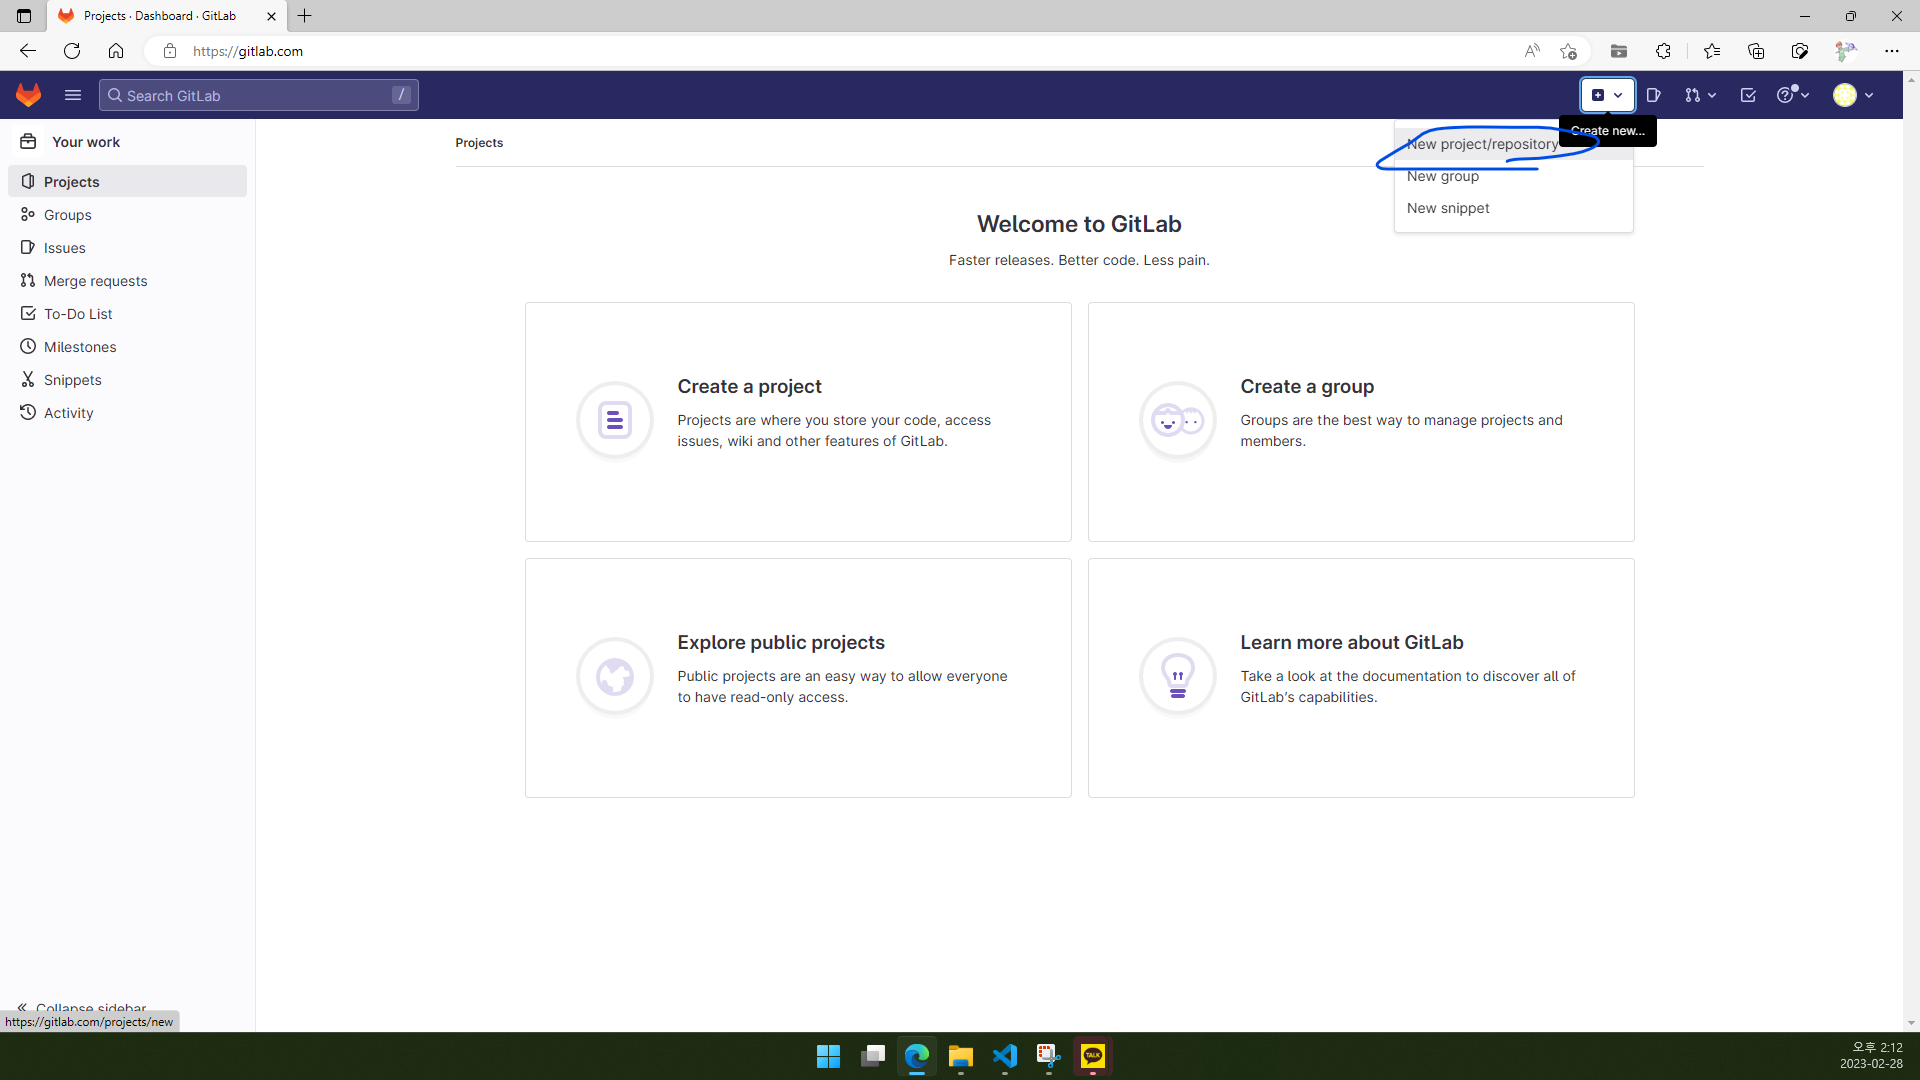Image resolution: width=1920 pixels, height=1080 pixels.
Task: Click the Projects breadcrumb text
Action: point(479,142)
